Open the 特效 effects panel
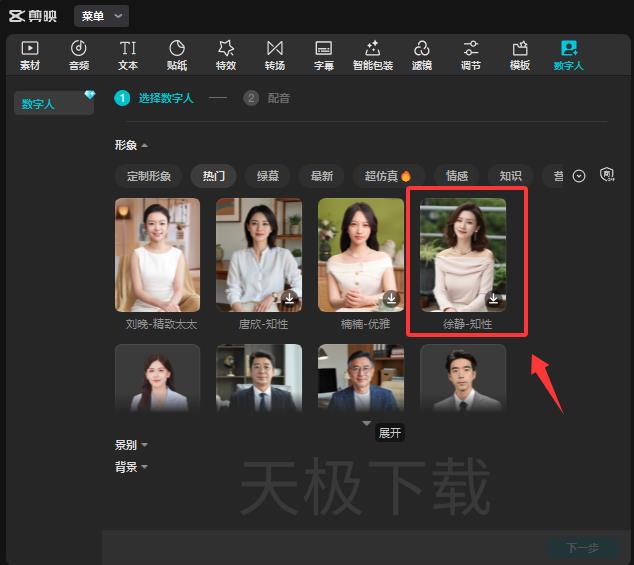This screenshot has height=565, width=634. 226,54
